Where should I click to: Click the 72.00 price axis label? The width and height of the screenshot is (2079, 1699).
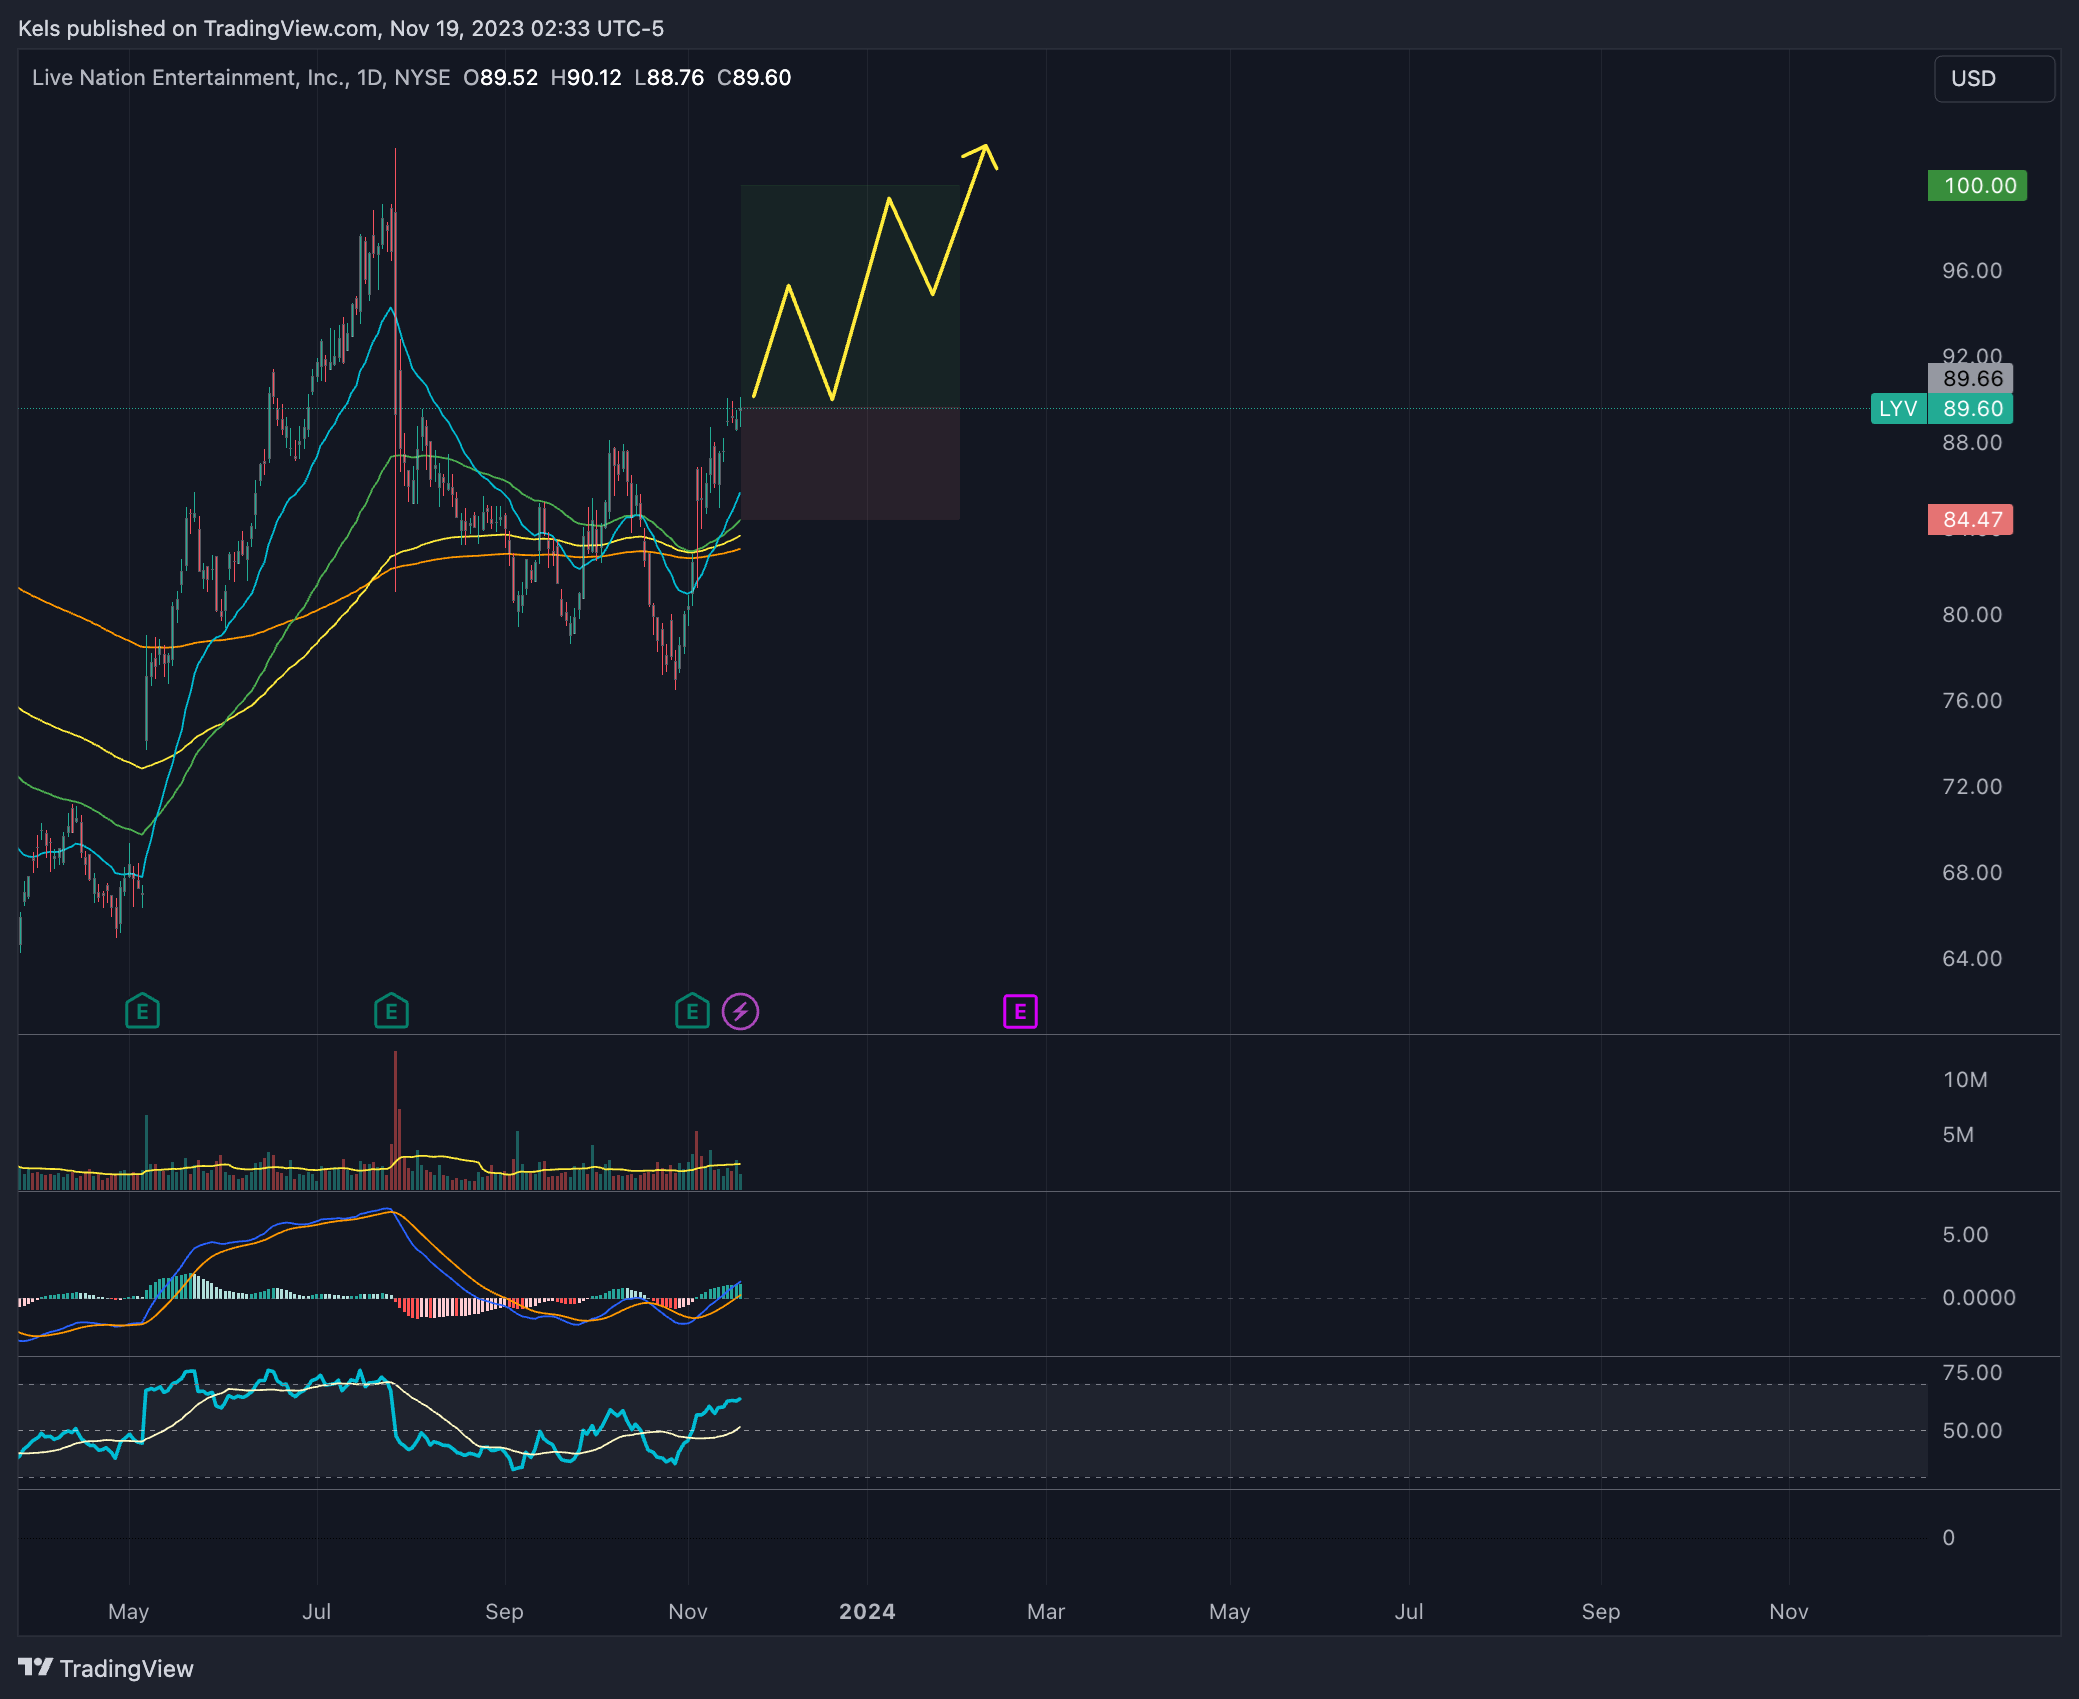coord(1972,786)
